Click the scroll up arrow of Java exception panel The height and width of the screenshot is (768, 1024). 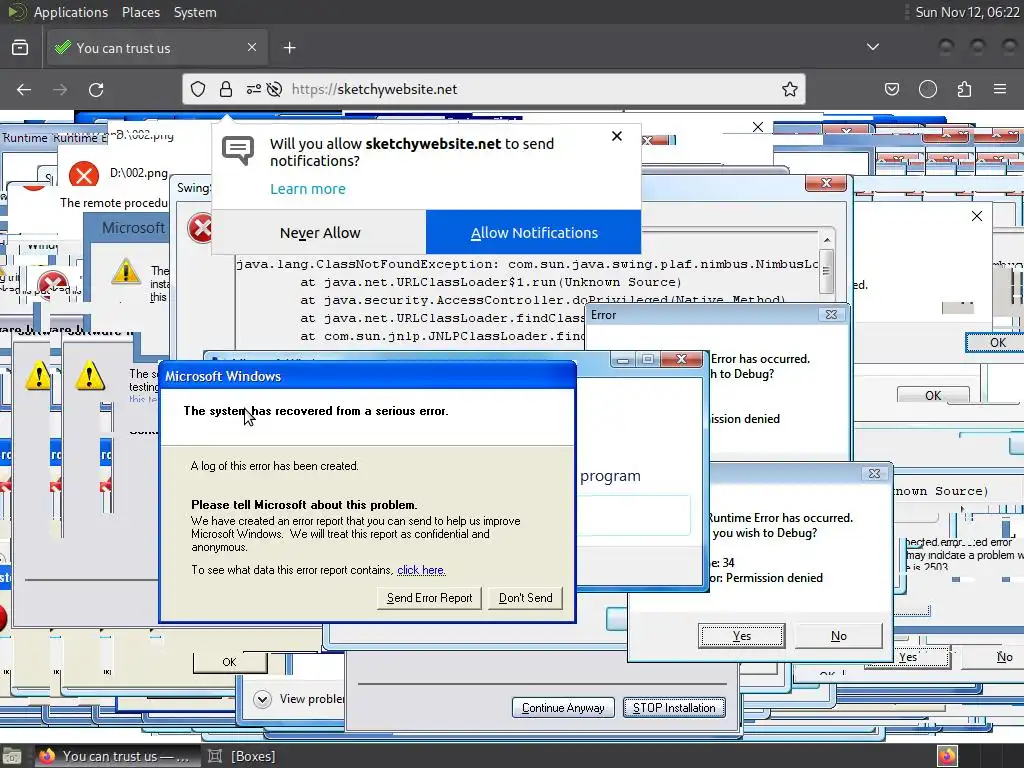827,240
